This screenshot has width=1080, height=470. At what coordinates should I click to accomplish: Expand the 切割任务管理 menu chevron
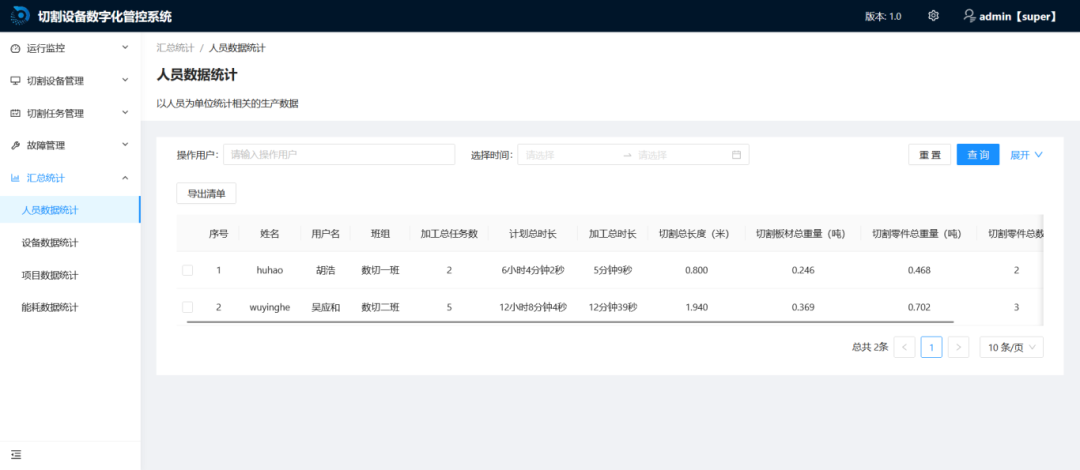pyautogui.click(x=125, y=112)
